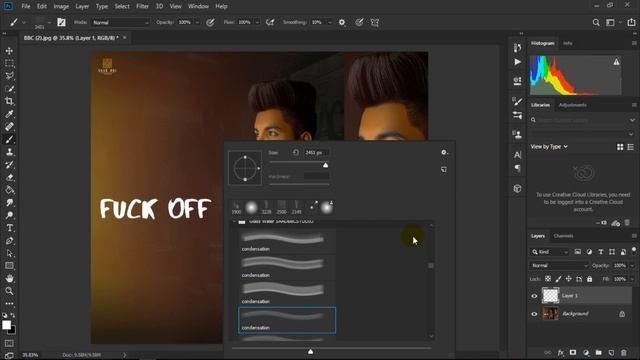The width and height of the screenshot is (640, 360).
Task: Add a layer mask
Action: click(x=573, y=353)
